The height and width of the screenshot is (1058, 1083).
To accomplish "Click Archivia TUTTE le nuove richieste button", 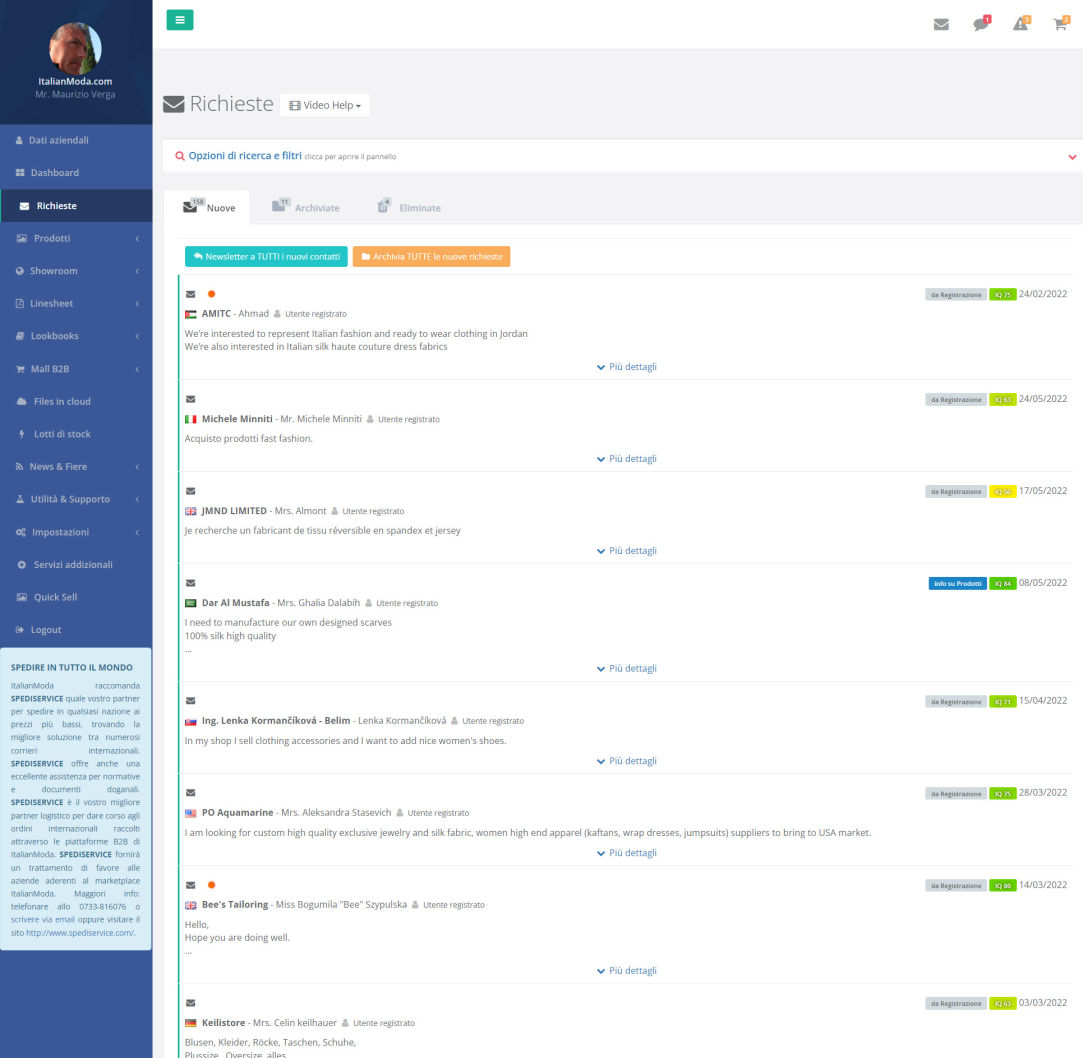I will click(431, 257).
